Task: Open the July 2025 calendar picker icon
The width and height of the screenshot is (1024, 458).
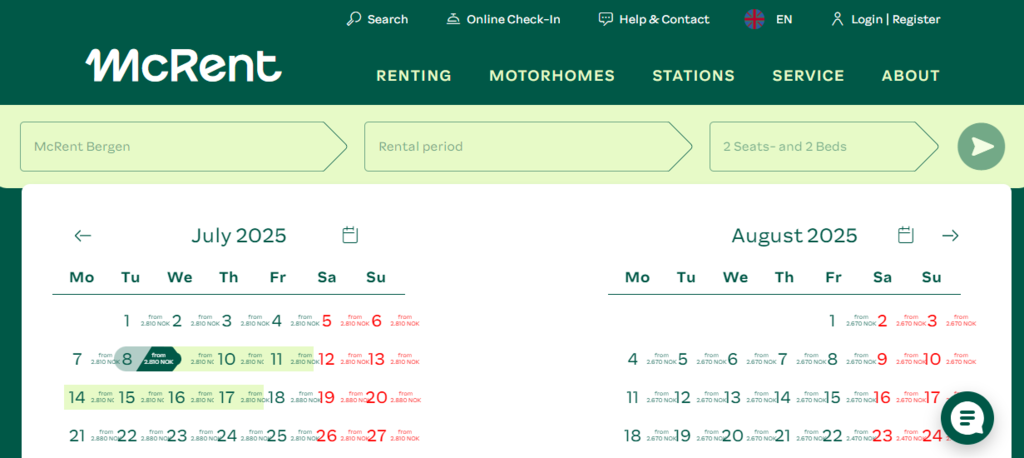Action: (x=350, y=235)
